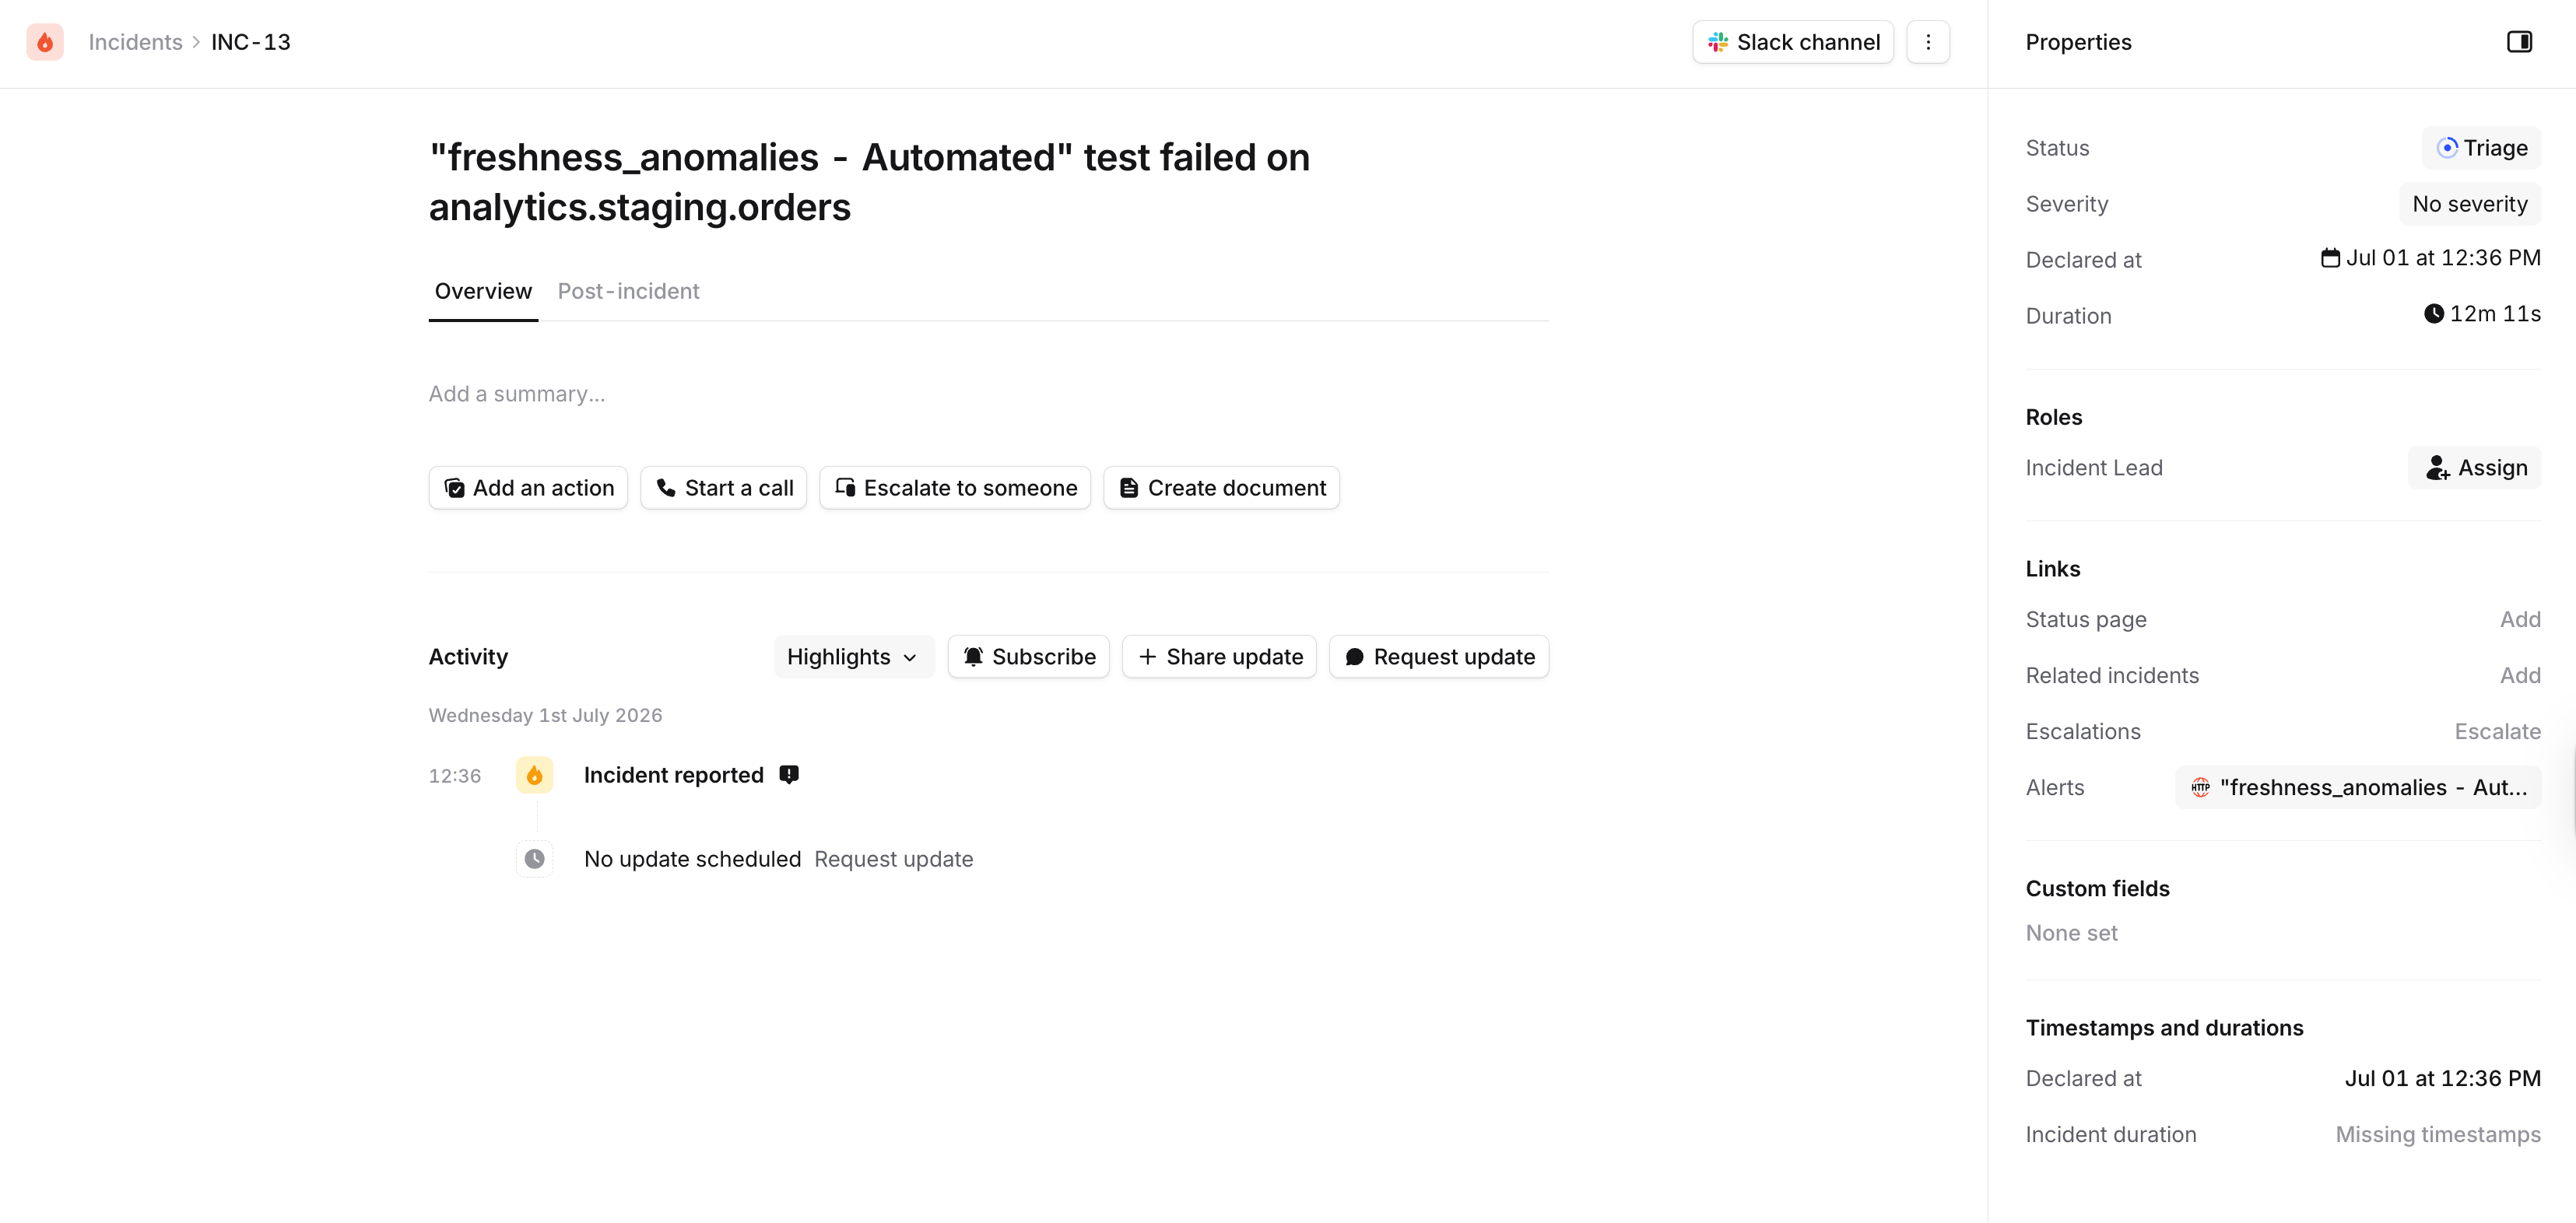Click Escalate next to Escalations

click(x=2497, y=732)
